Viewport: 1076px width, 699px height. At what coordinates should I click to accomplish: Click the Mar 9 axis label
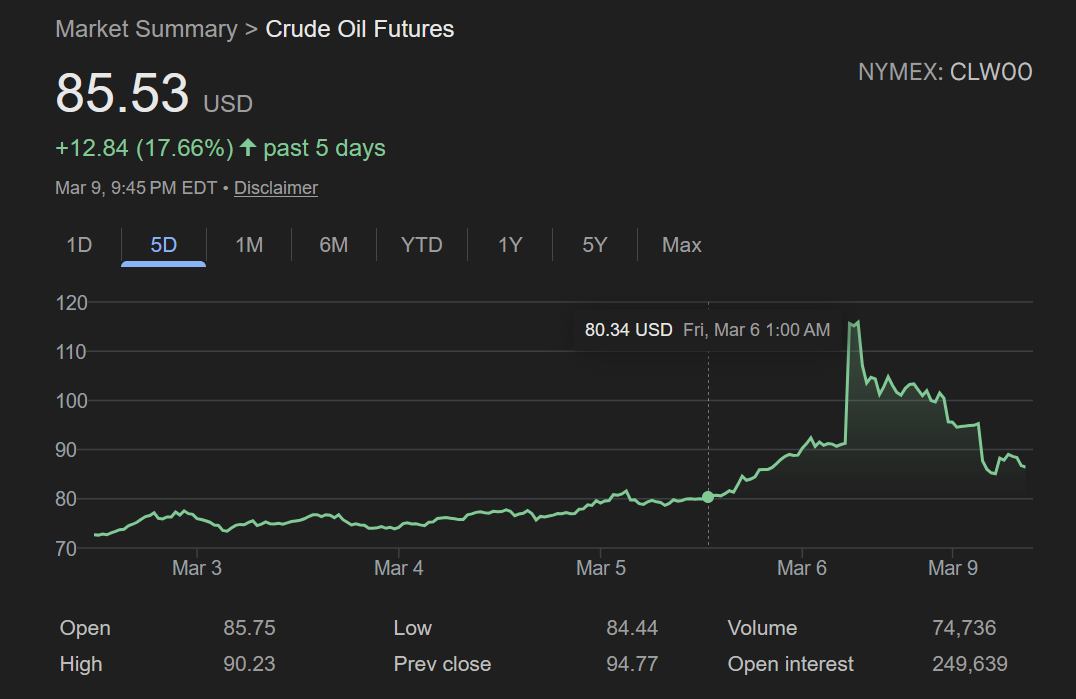coord(952,568)
